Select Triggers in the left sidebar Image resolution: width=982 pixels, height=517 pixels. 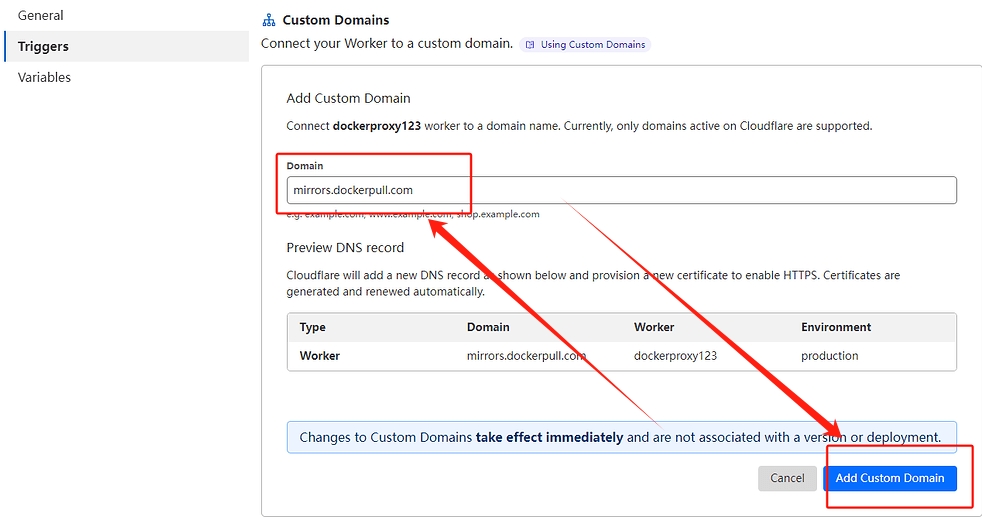click(x=43, y=46)
